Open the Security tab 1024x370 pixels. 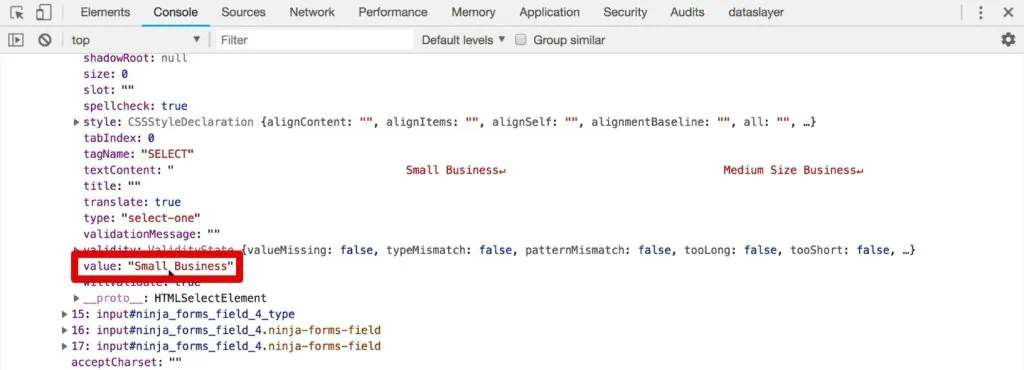click(x=625, y=12)
